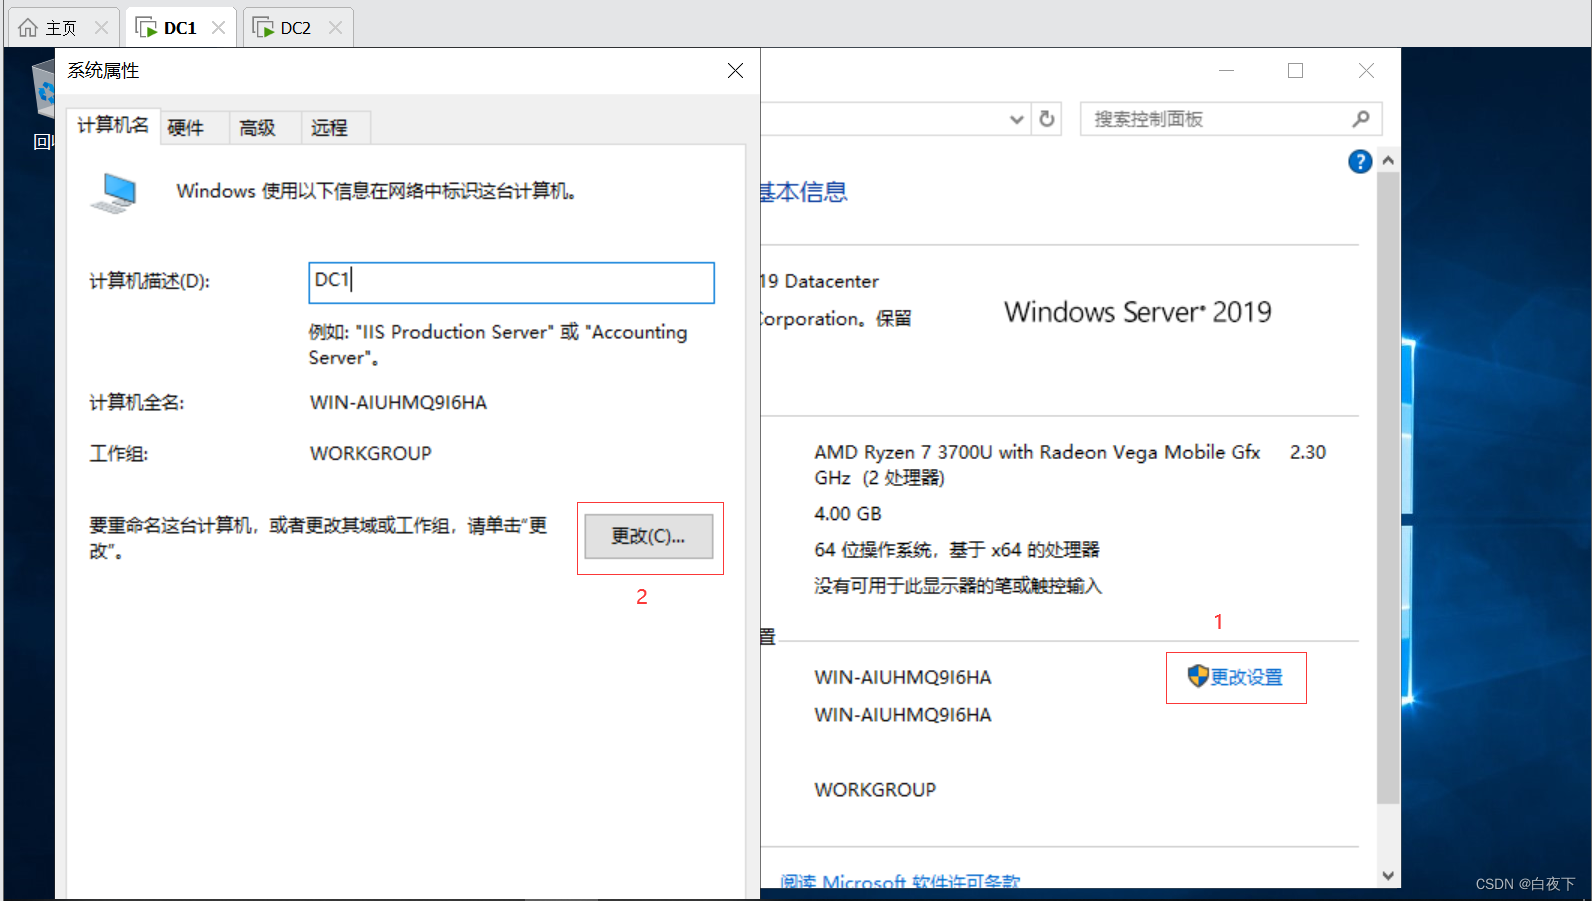Expand the address bar dropdown arrow
1592x901 pixels.
click(x=1017, y=119)
